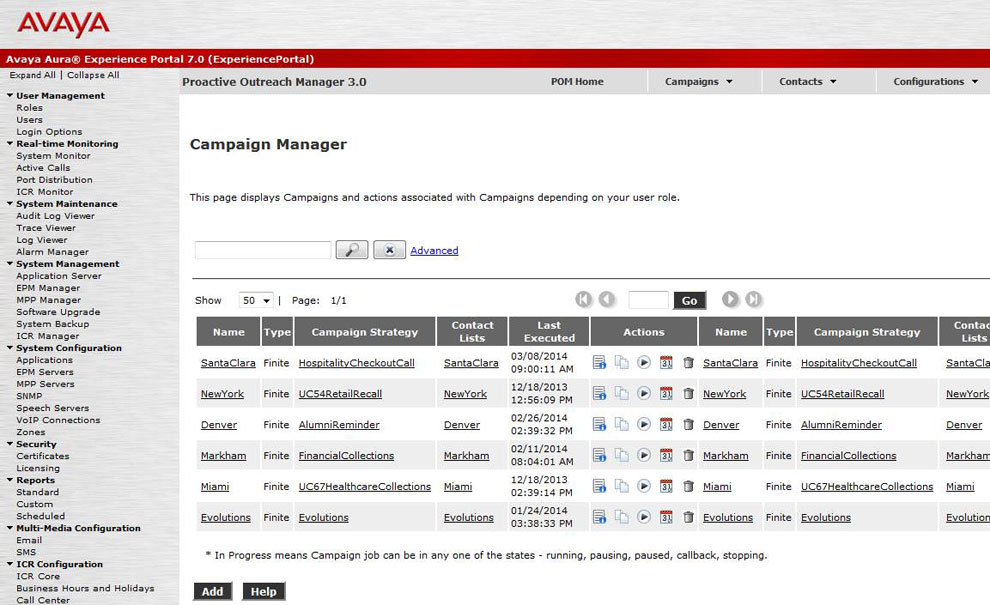Start the NewYork campaign via play icon
The image size is (990, 605).
coord(644,393)
